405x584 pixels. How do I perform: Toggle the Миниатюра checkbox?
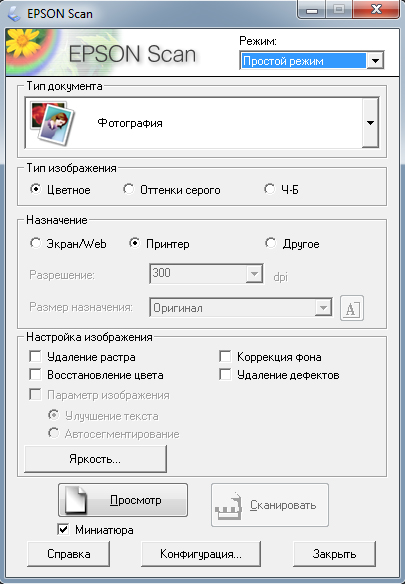click(x=63, y=529)
